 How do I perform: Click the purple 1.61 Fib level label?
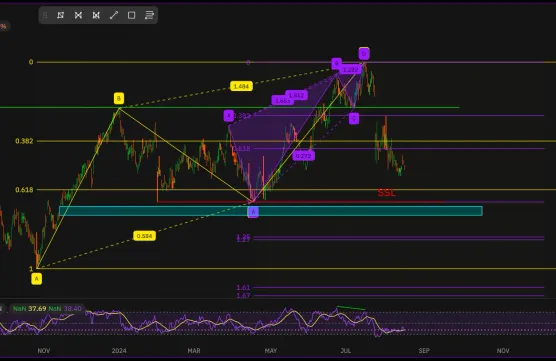pos(244,288)
